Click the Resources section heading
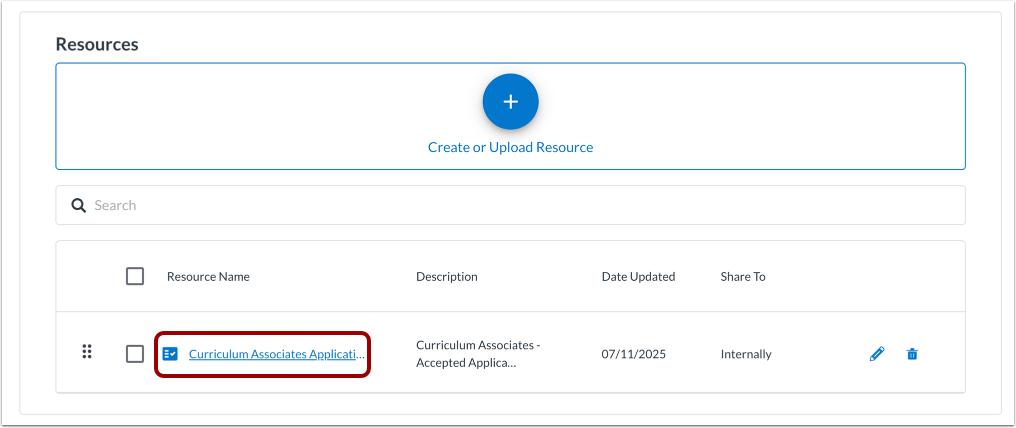1016x428 pixels. click(97, 44)
